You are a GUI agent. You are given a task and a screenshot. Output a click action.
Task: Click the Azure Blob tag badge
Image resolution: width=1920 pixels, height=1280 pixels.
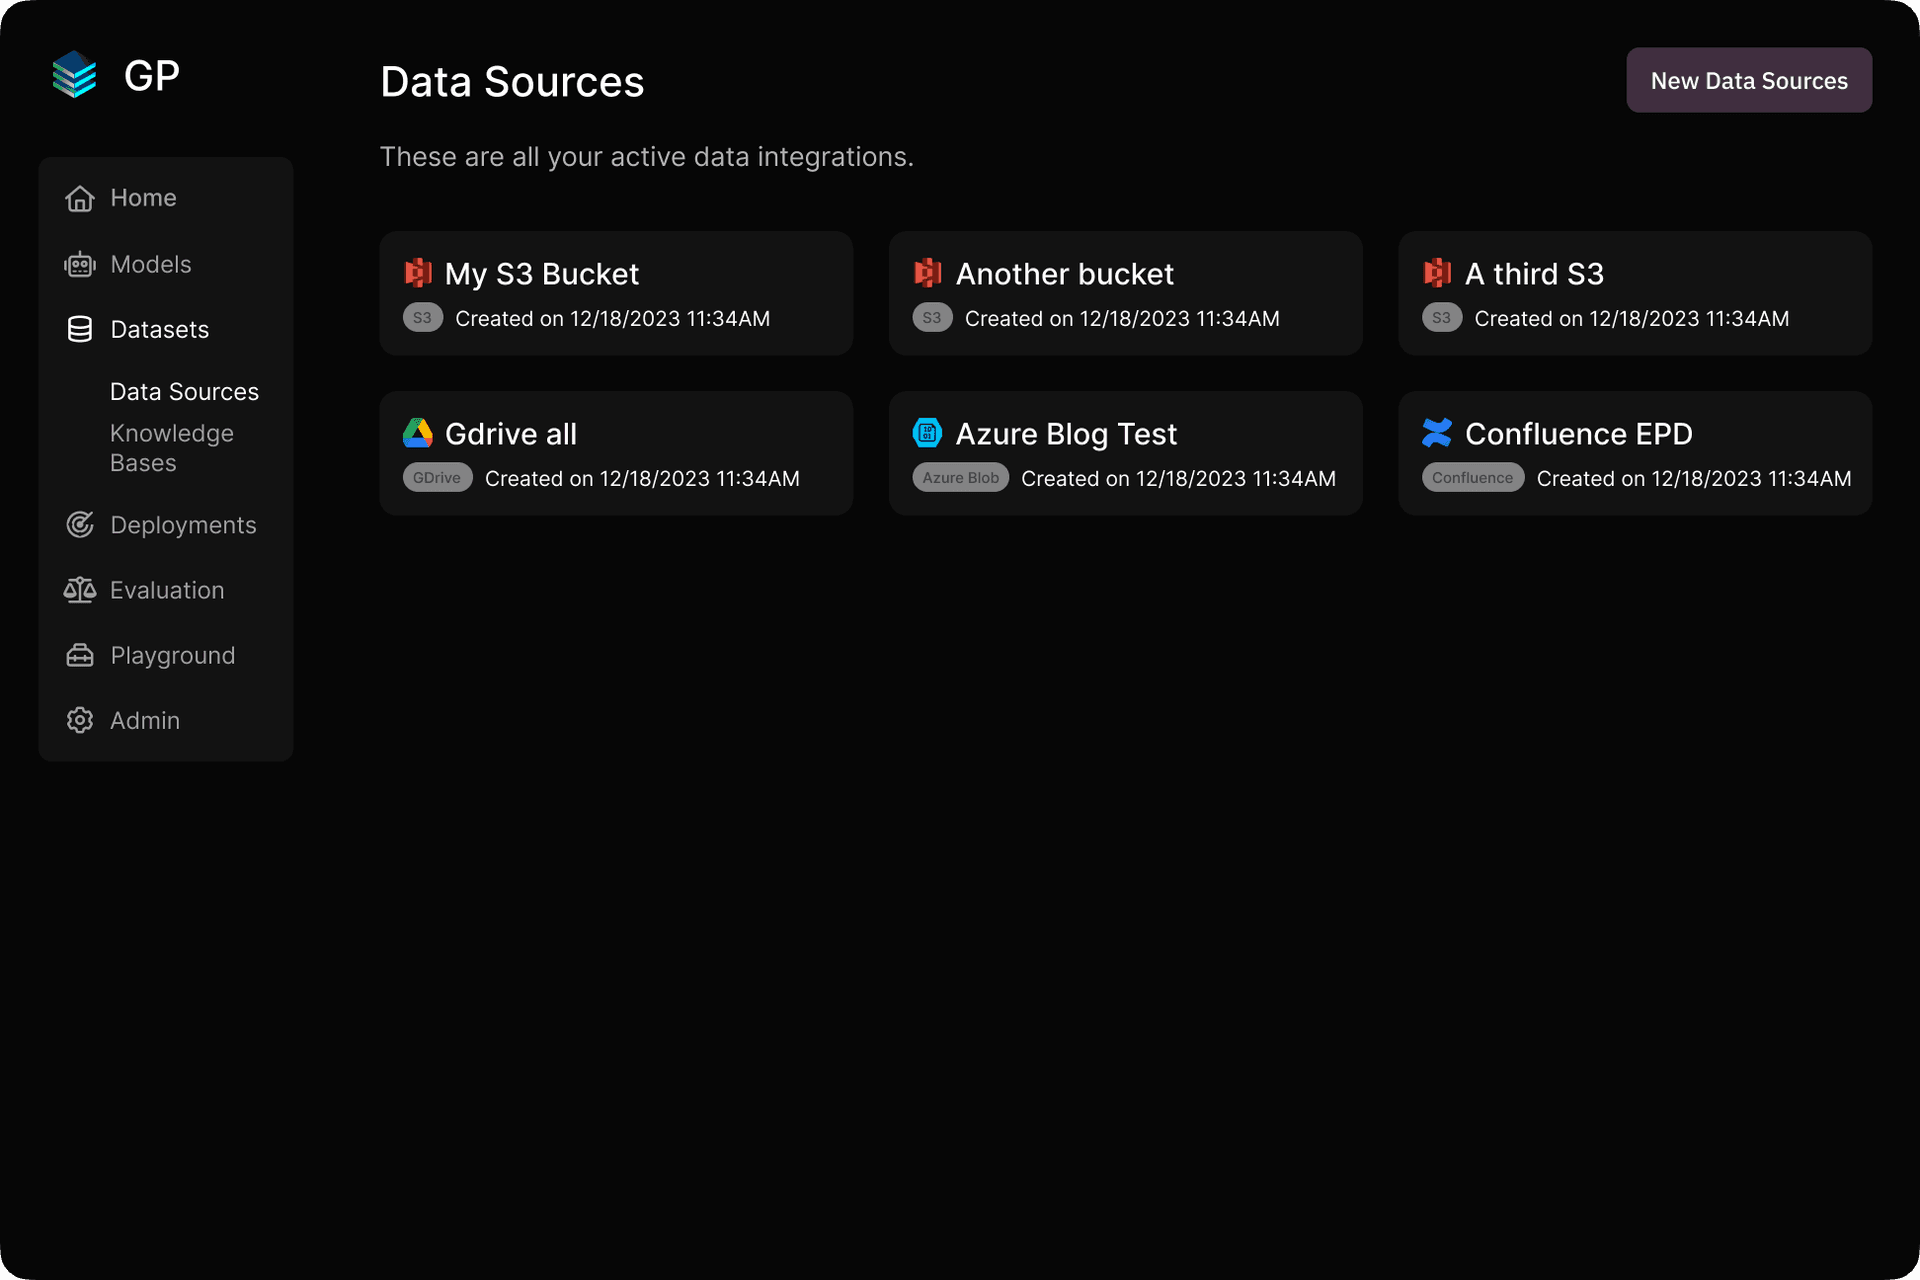pyautogui.click(x=960, y=478)
